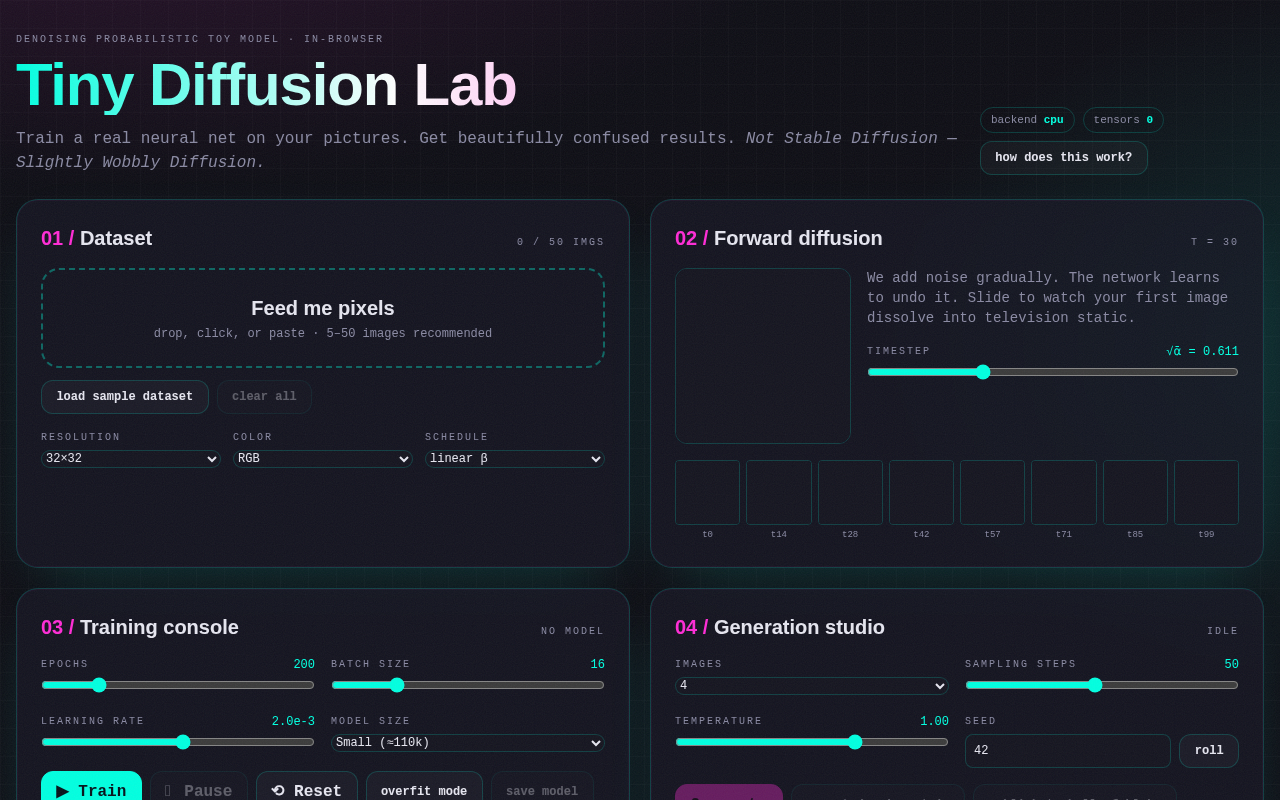Click the Batch Size slider
Viewport: 1280px width, 800px height.
click(x=468, y=685)
